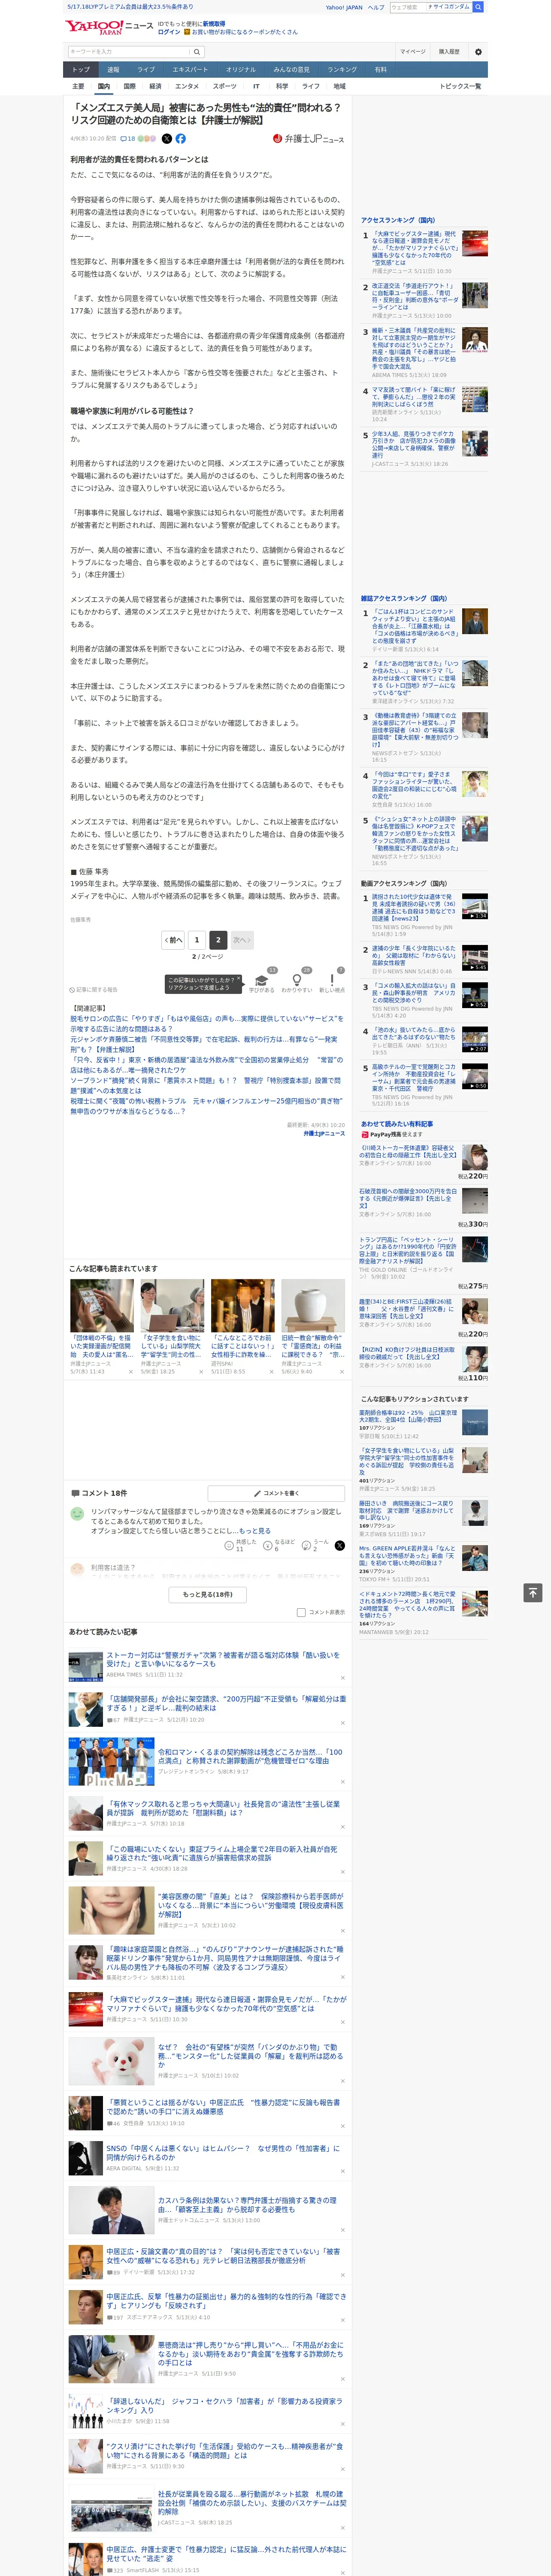Open related article 脱毛サロンの広告に
Screen dimensions: 551x2576
pyautogui.click(x=206, y=1024)
